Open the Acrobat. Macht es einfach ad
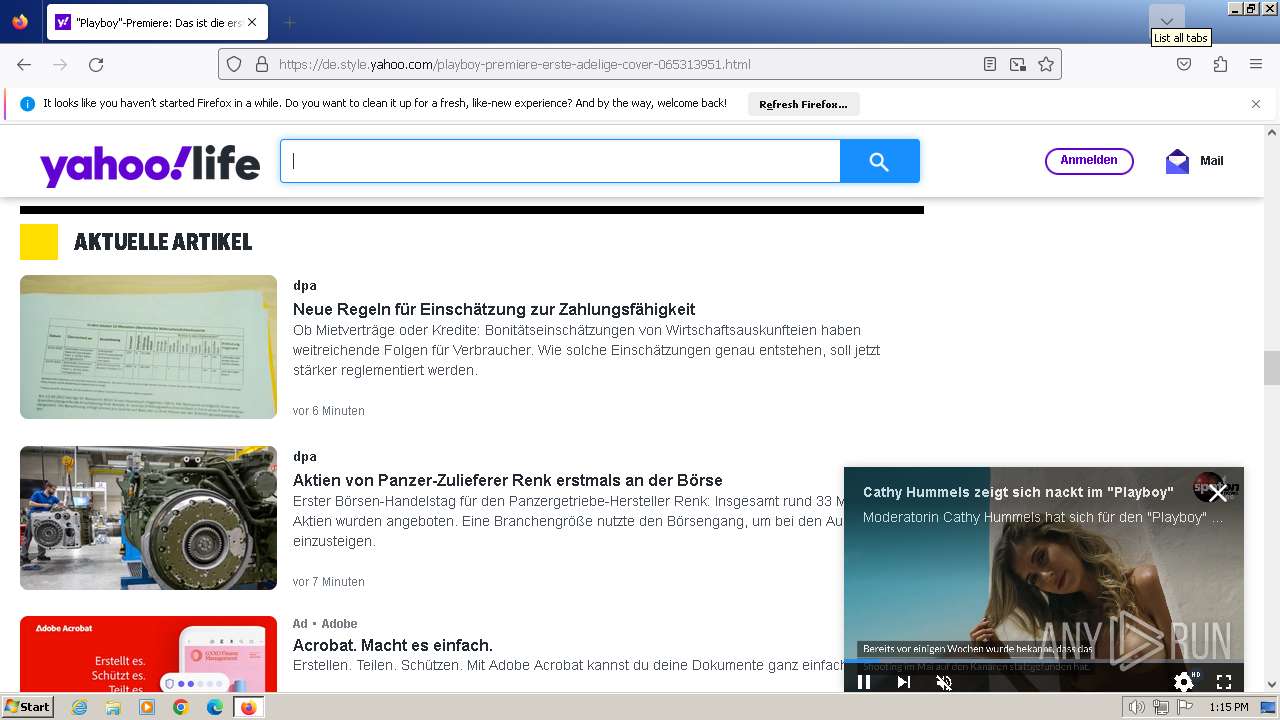The height and width of the screenshot is (720, 1280). click(393, 645)
